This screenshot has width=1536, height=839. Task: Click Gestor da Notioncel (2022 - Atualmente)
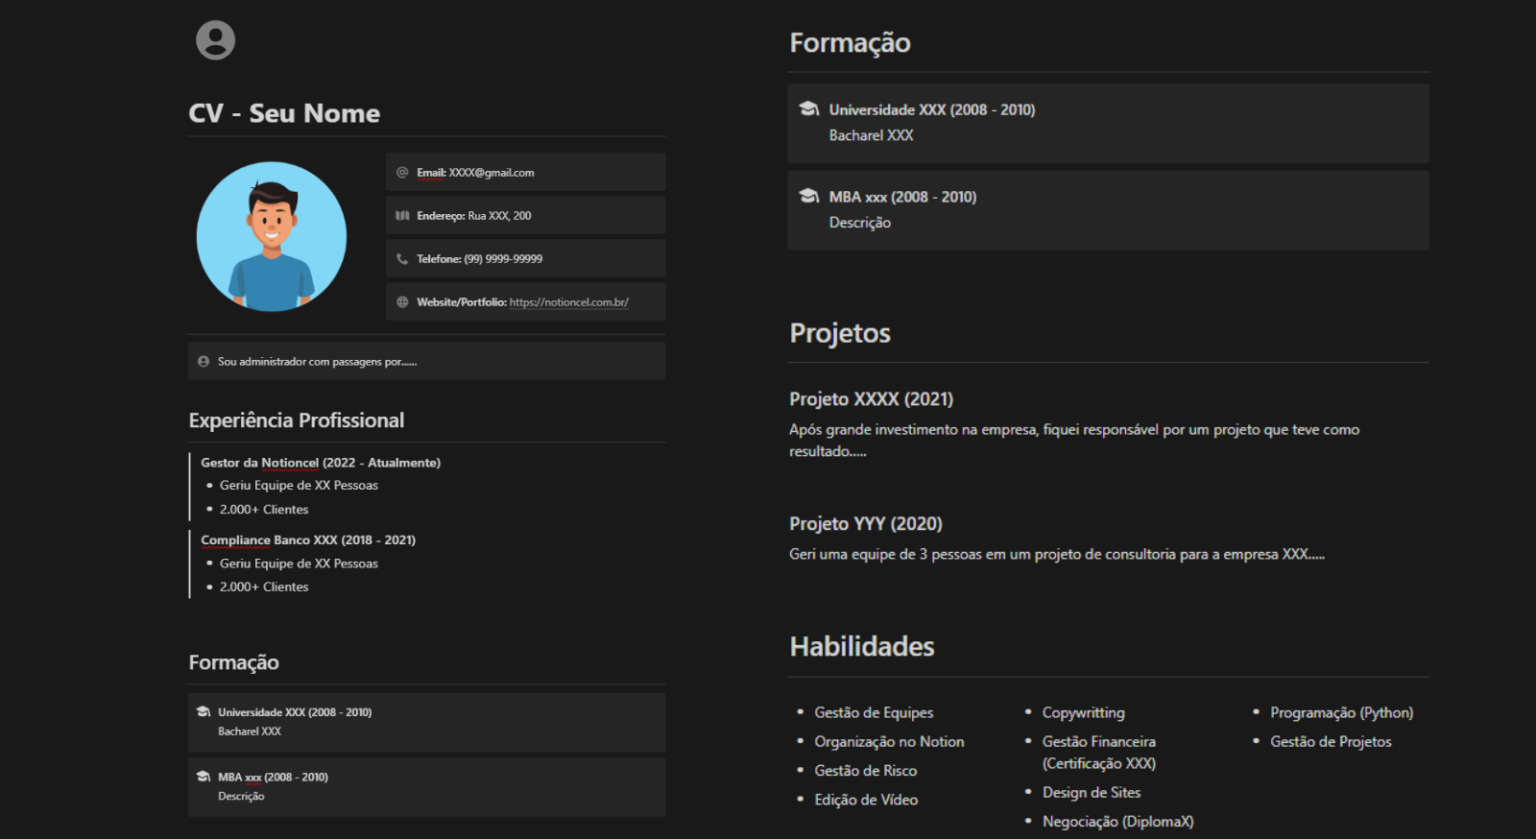tap(321, 462)
